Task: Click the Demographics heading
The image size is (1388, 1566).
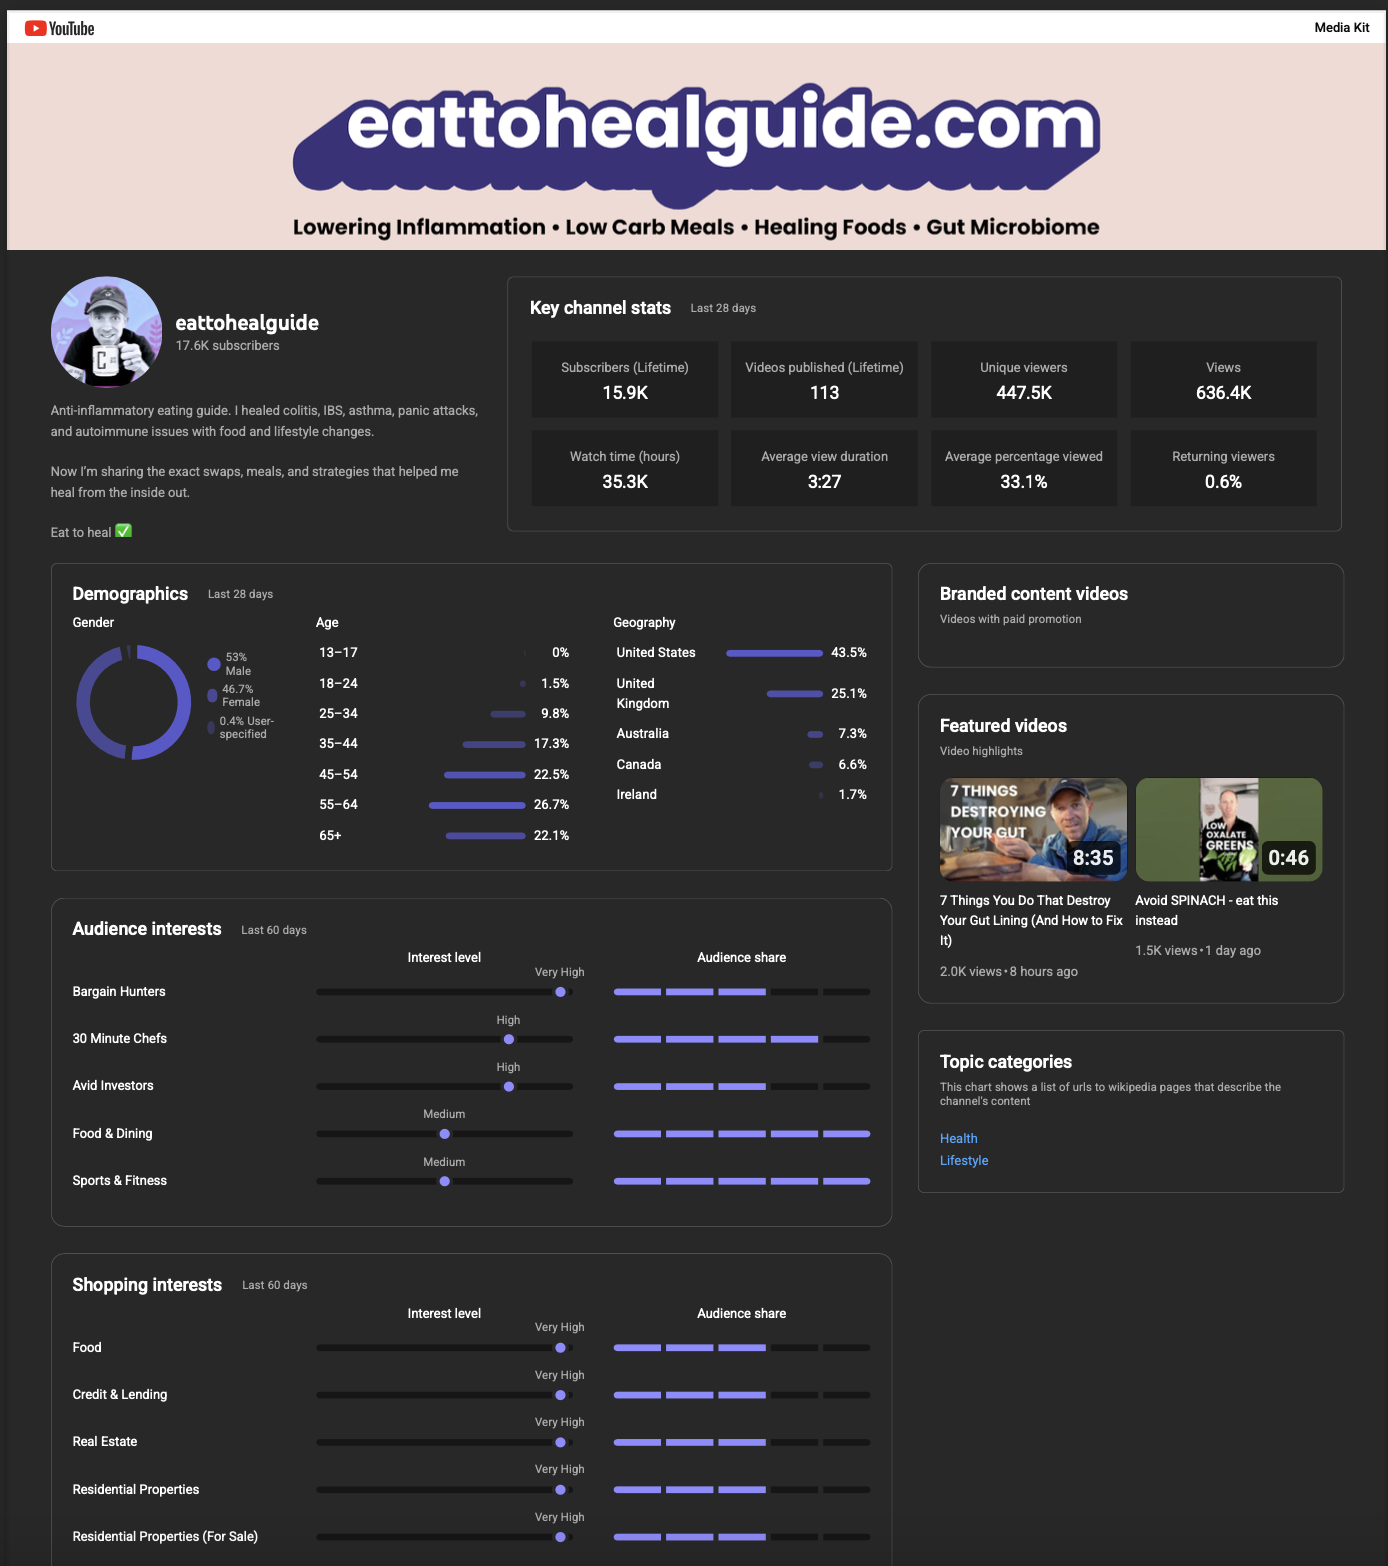Action: coord(130,593)
